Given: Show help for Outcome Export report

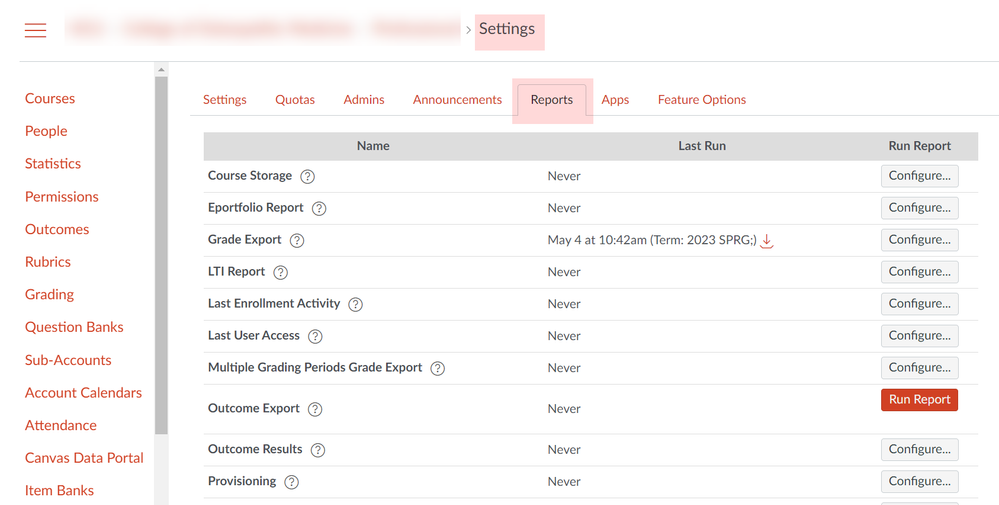Looking at the screenshot, I should (x=315, y=409).
